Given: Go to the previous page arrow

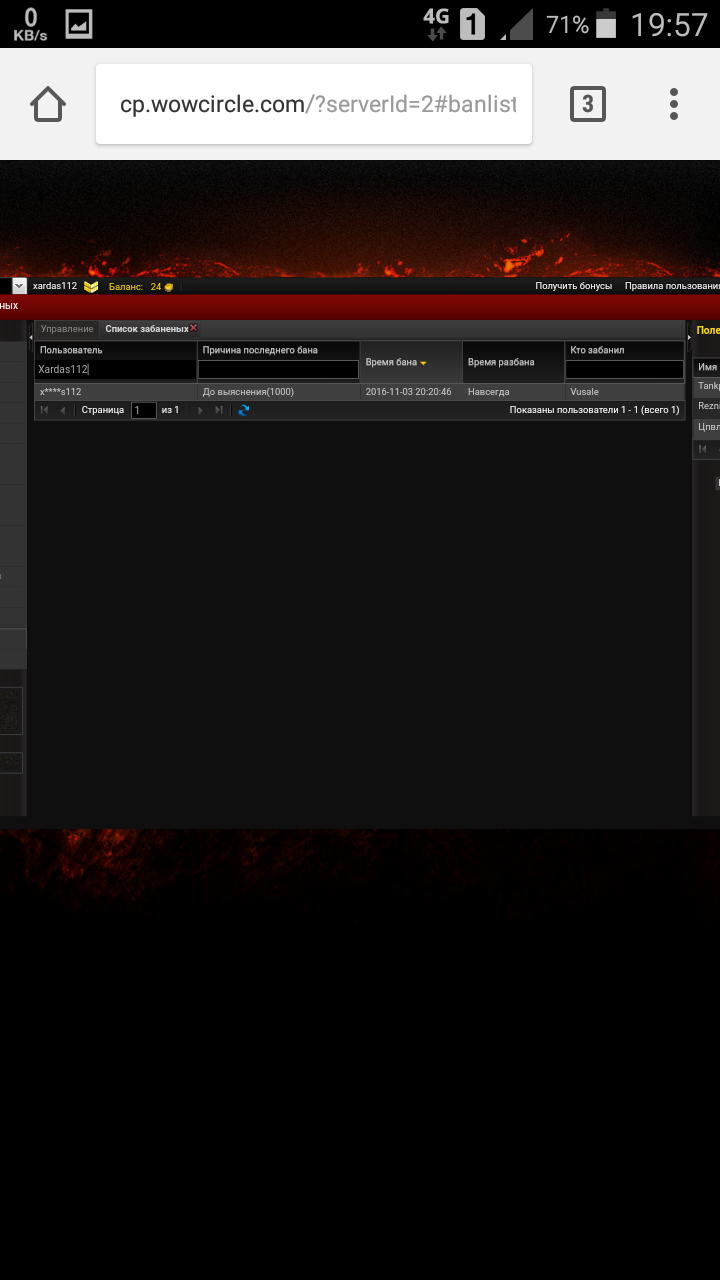Looking at the screenshot, I should tap(63, 410).
